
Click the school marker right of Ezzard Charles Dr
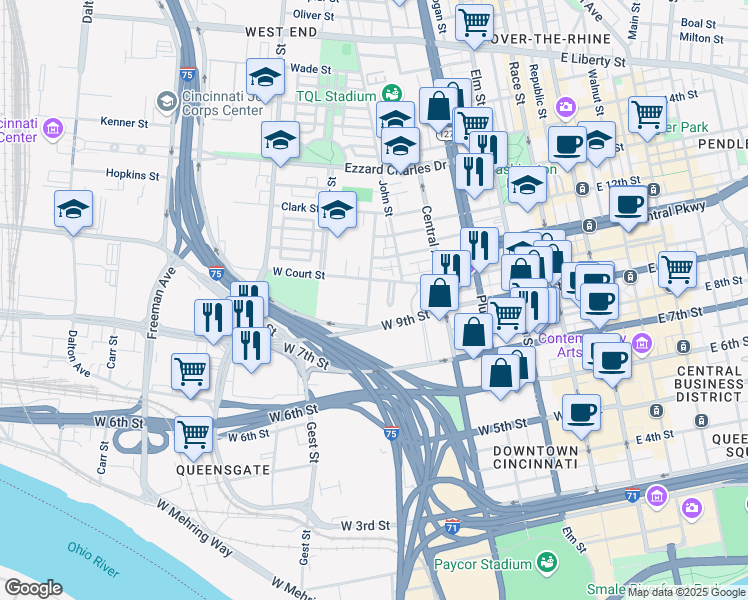point(527,186)
